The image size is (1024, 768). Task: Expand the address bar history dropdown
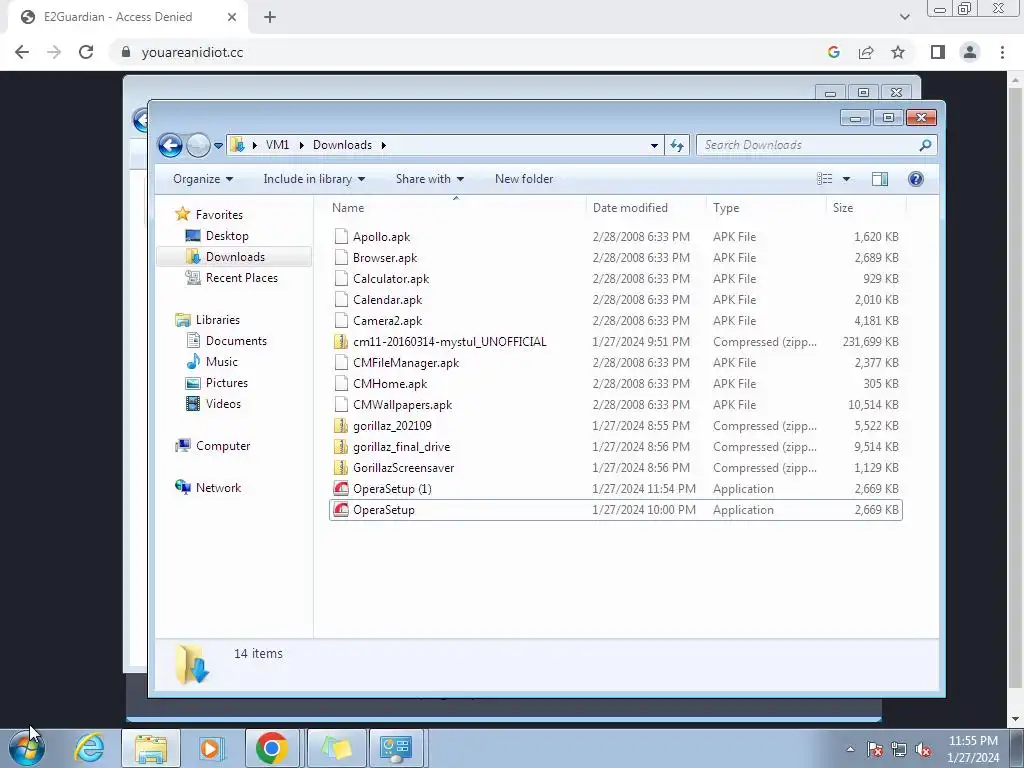coord(654,146)
